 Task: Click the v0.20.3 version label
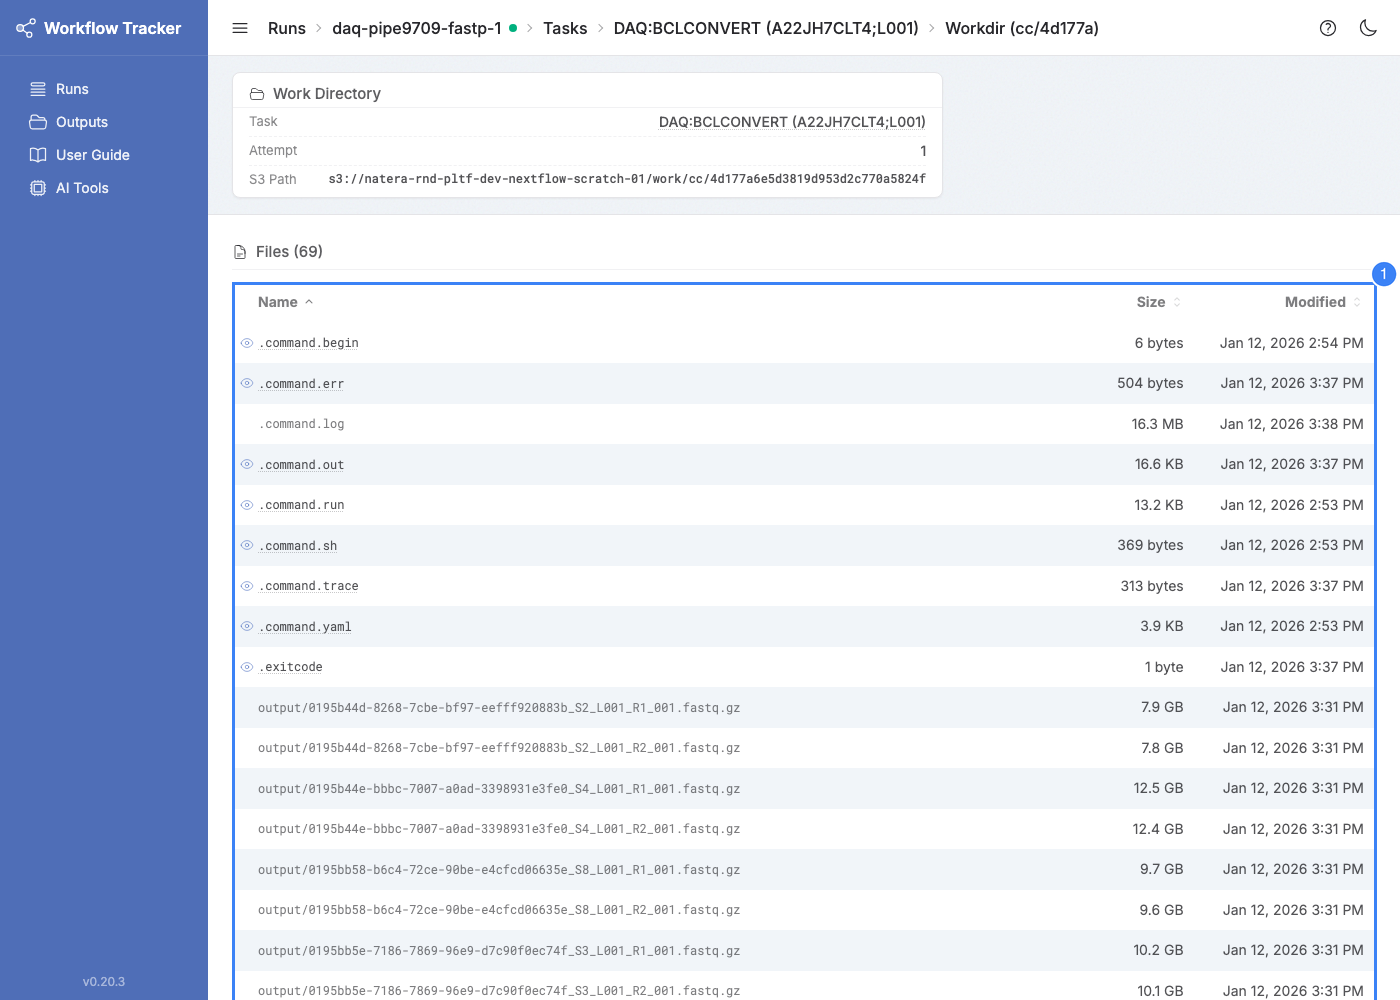104,982
